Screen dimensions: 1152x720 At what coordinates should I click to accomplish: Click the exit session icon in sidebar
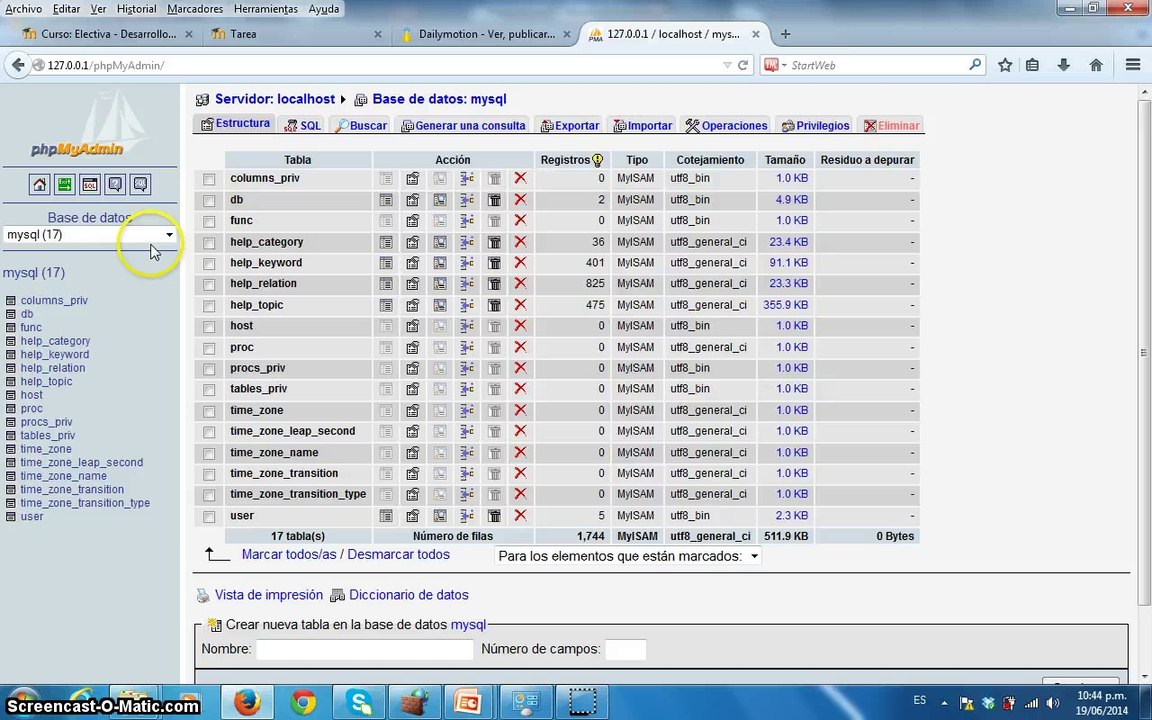[x=65, y=184]
